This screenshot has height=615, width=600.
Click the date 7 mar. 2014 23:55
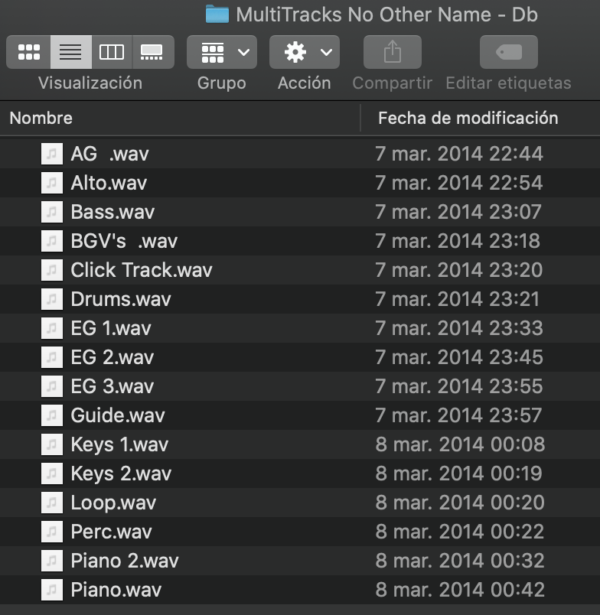click(x=459, y=386)
